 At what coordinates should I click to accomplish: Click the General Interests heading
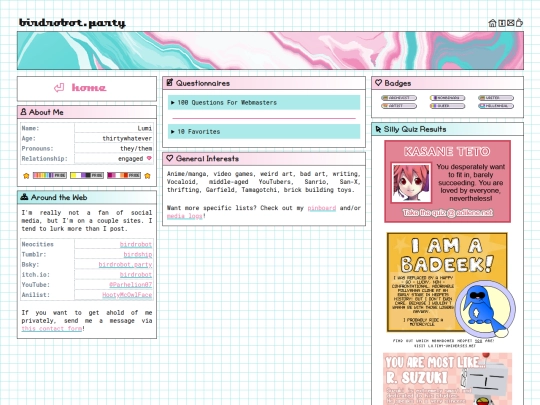207,158
